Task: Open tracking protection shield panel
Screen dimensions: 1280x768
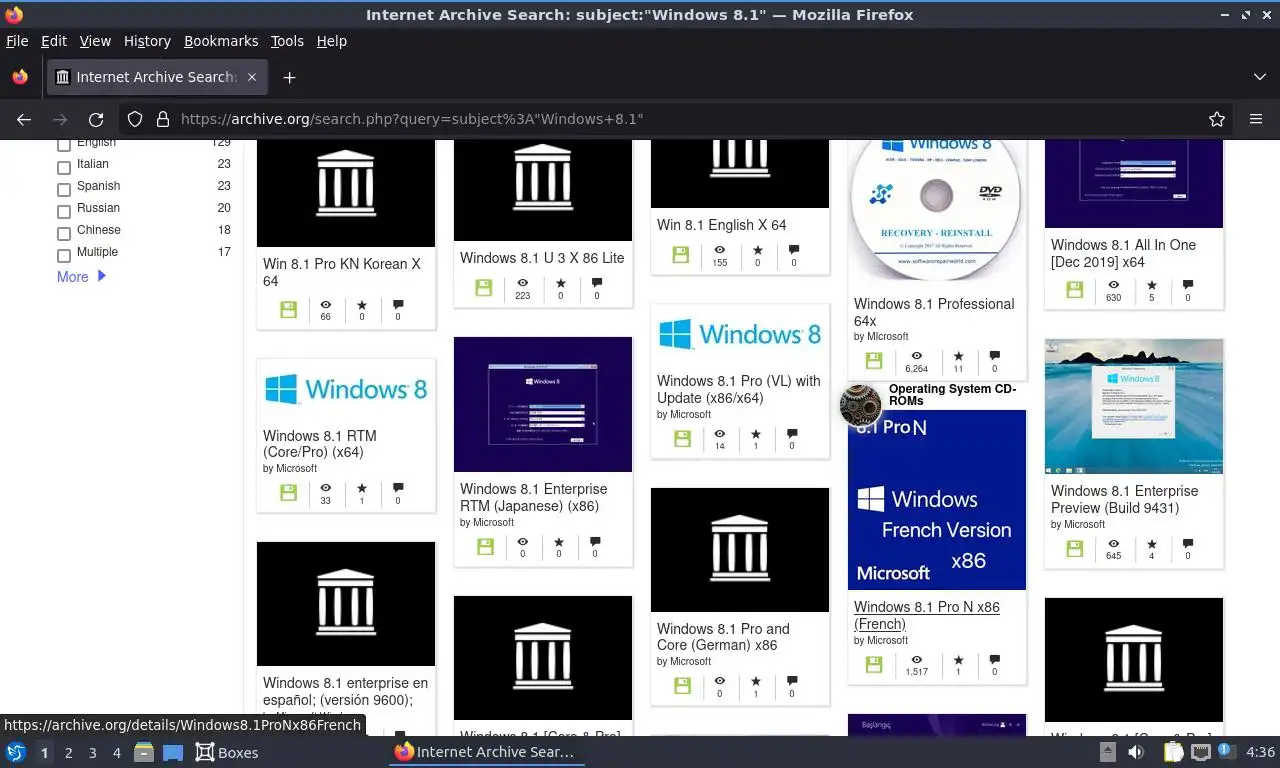Action: 135,119
